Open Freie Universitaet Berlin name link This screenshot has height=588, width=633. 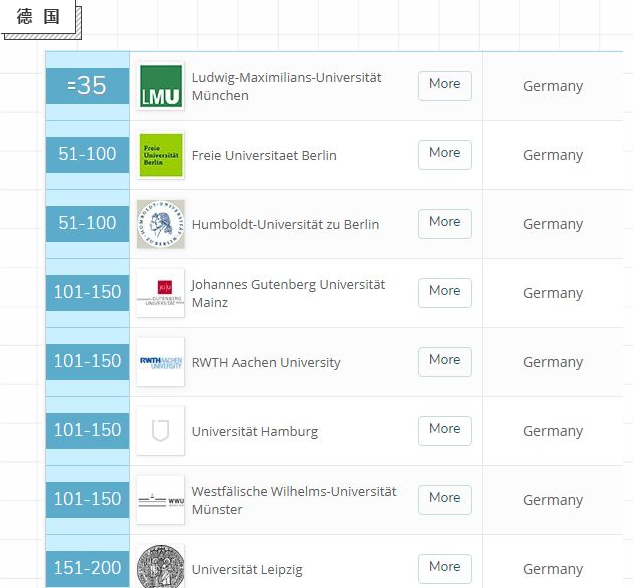(x=264, y=155)
